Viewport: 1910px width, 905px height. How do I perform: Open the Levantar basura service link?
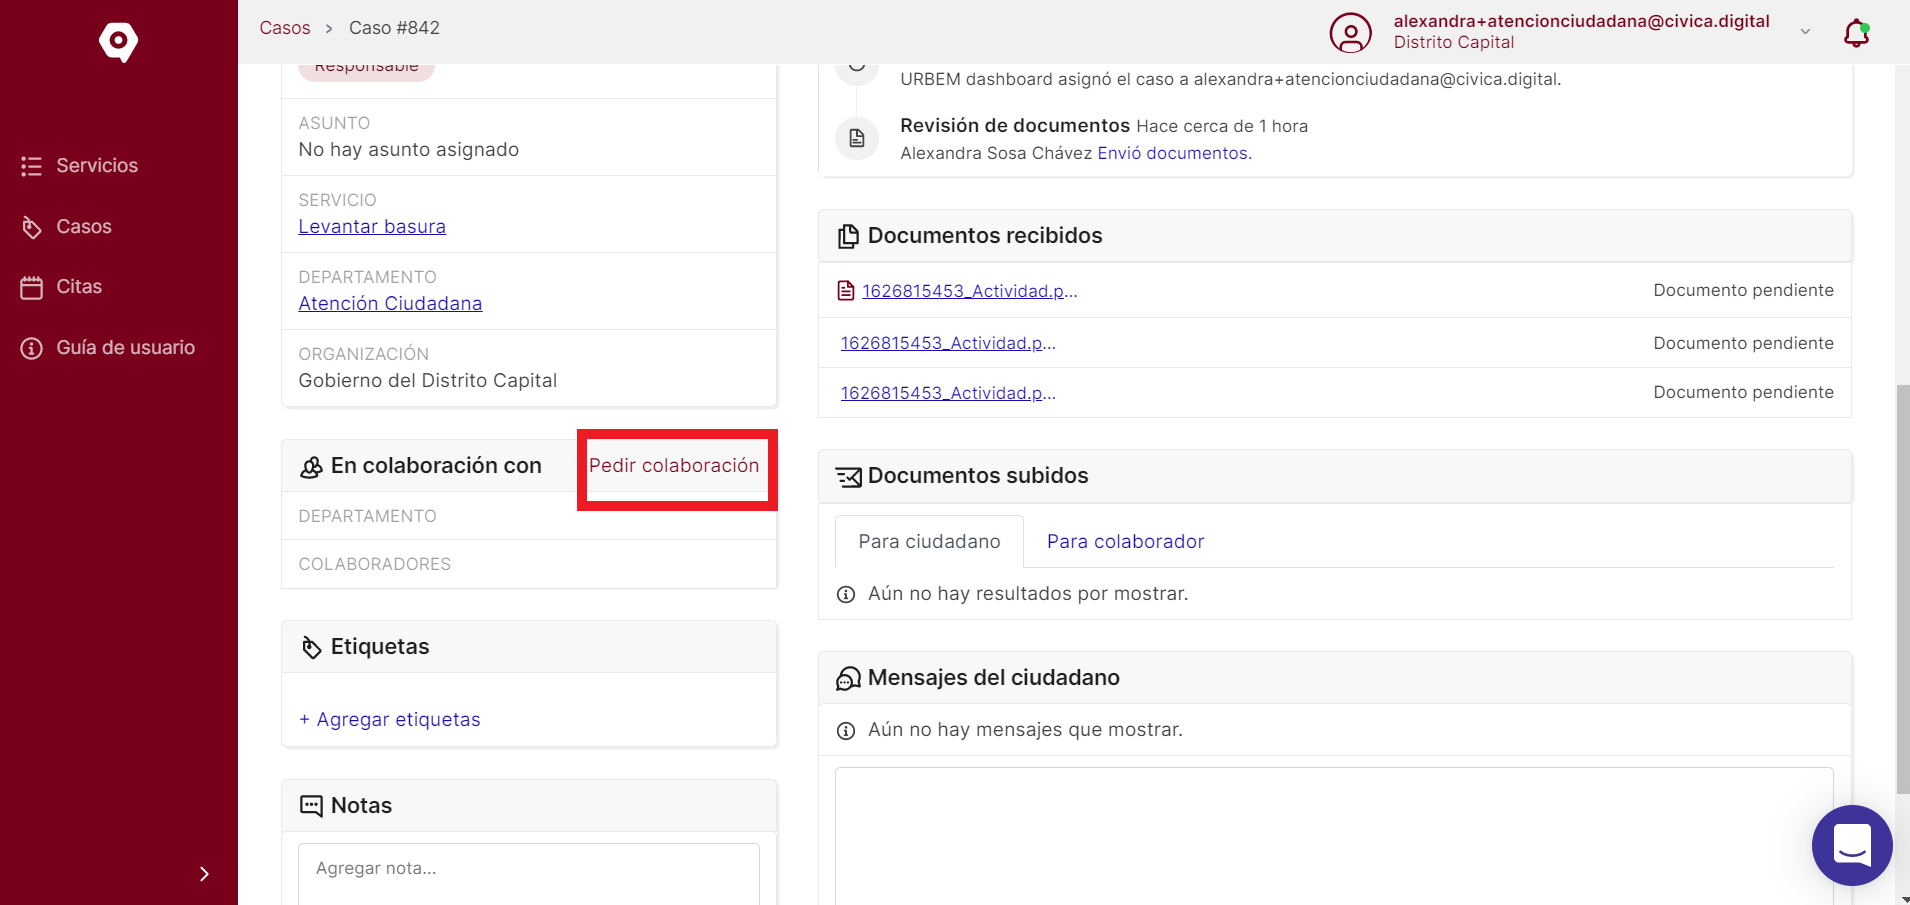[x=372, y=227]
